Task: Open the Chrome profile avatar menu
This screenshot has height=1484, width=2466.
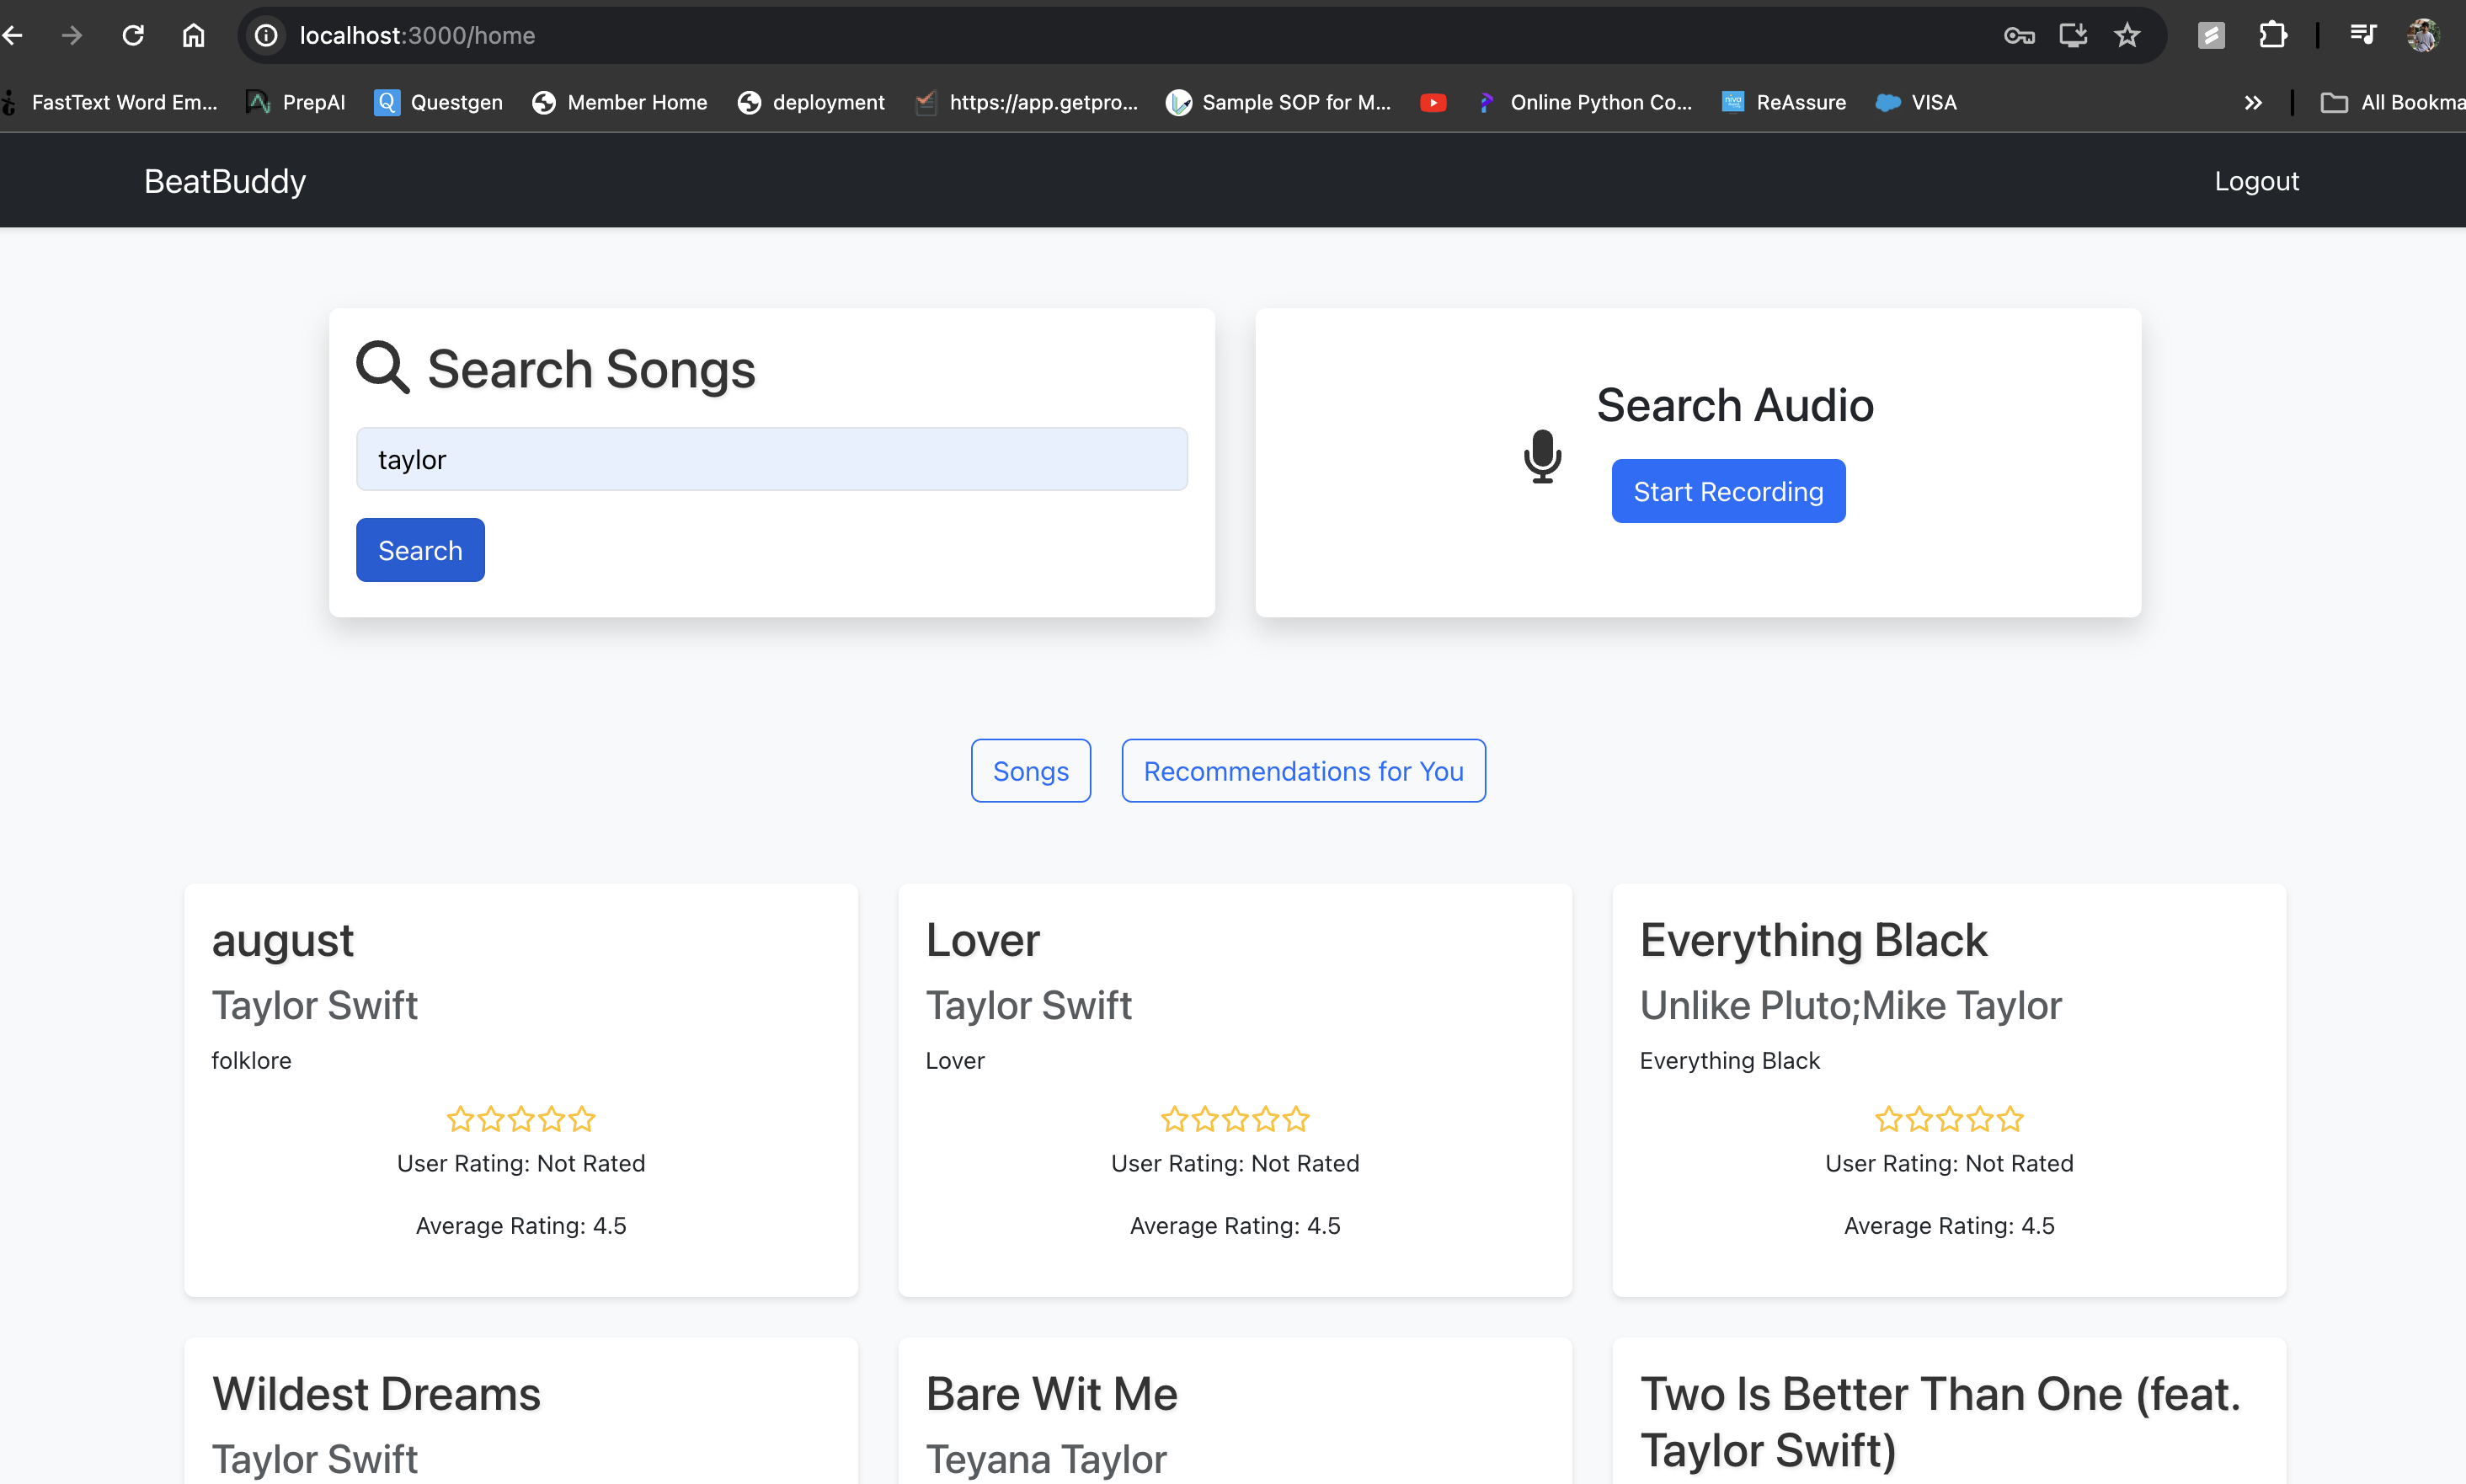Action: [2422, 36]
